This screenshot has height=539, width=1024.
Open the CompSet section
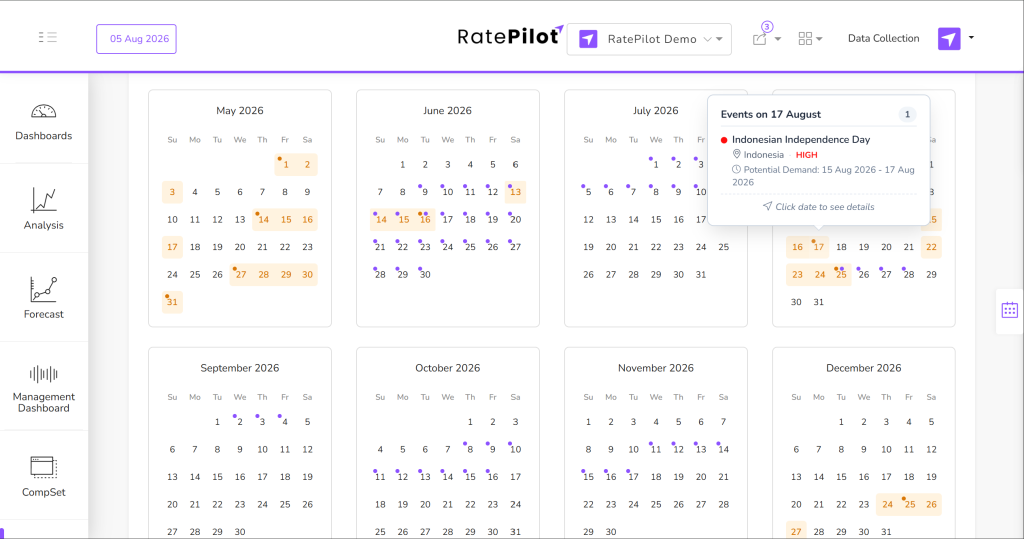[44, 477]
